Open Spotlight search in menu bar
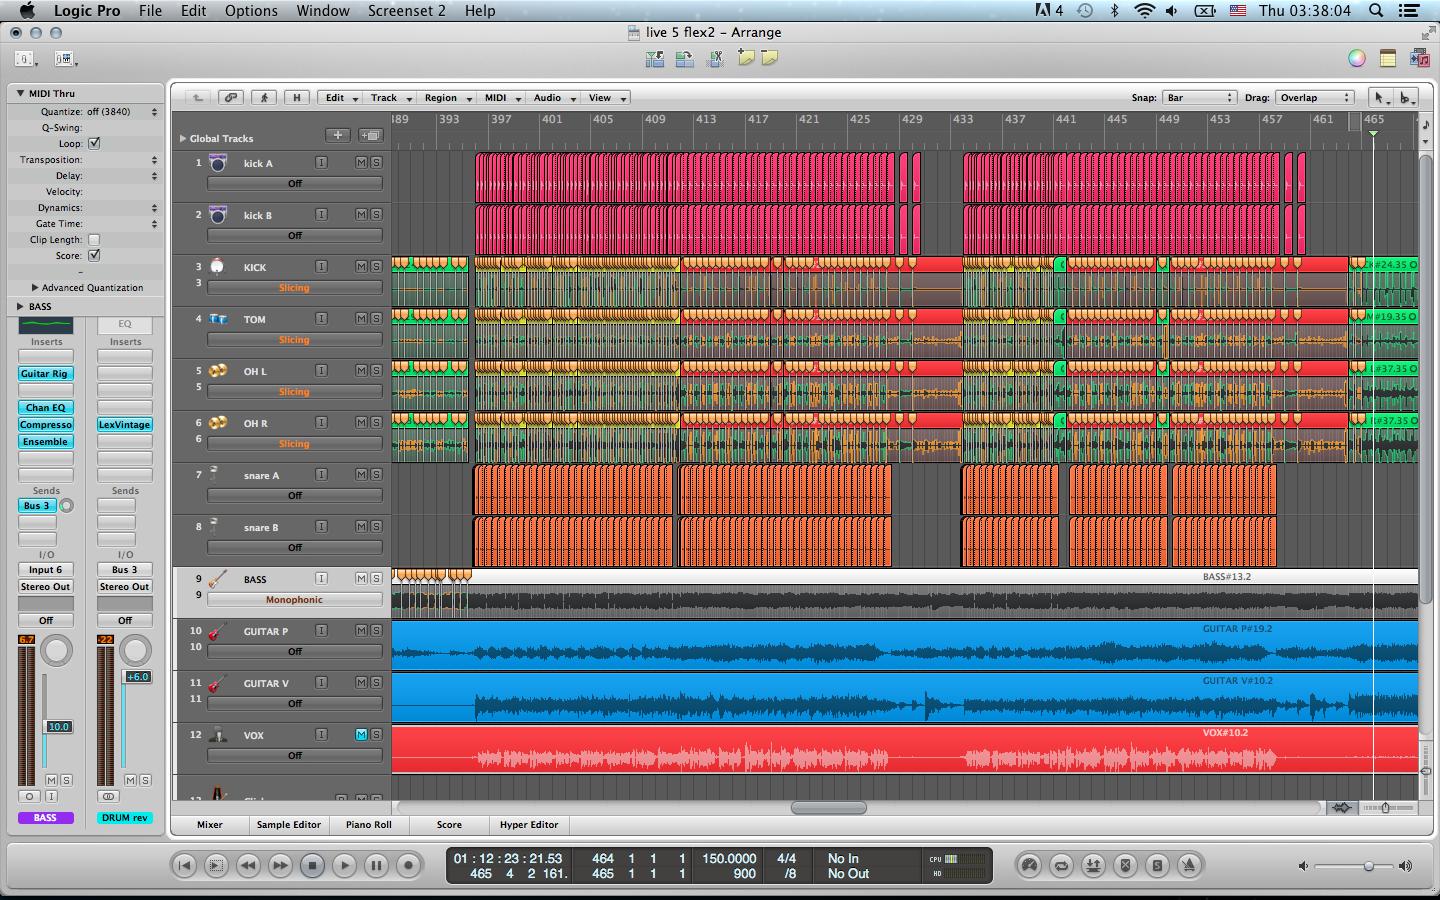Viewport: 1440px width, 900px height. pyautogui.click(x=1376, y=11)
